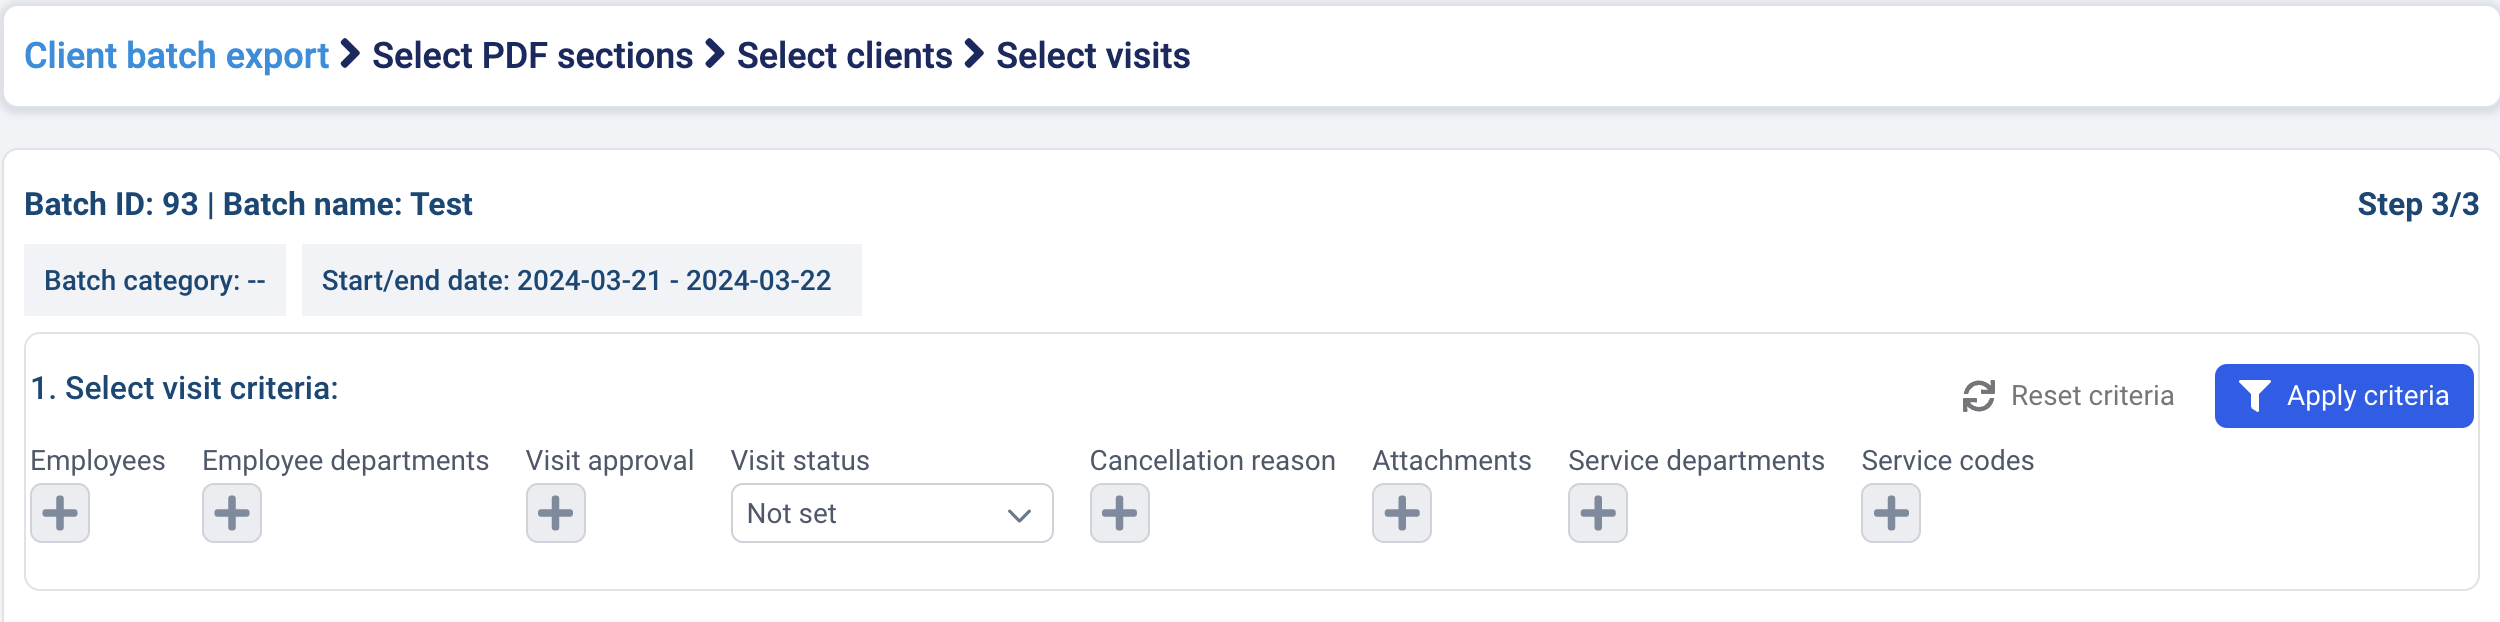This screenshot has width=2500, height=622.
Task: Click the plus icon under Employee departments
Action: coord(232,513)
